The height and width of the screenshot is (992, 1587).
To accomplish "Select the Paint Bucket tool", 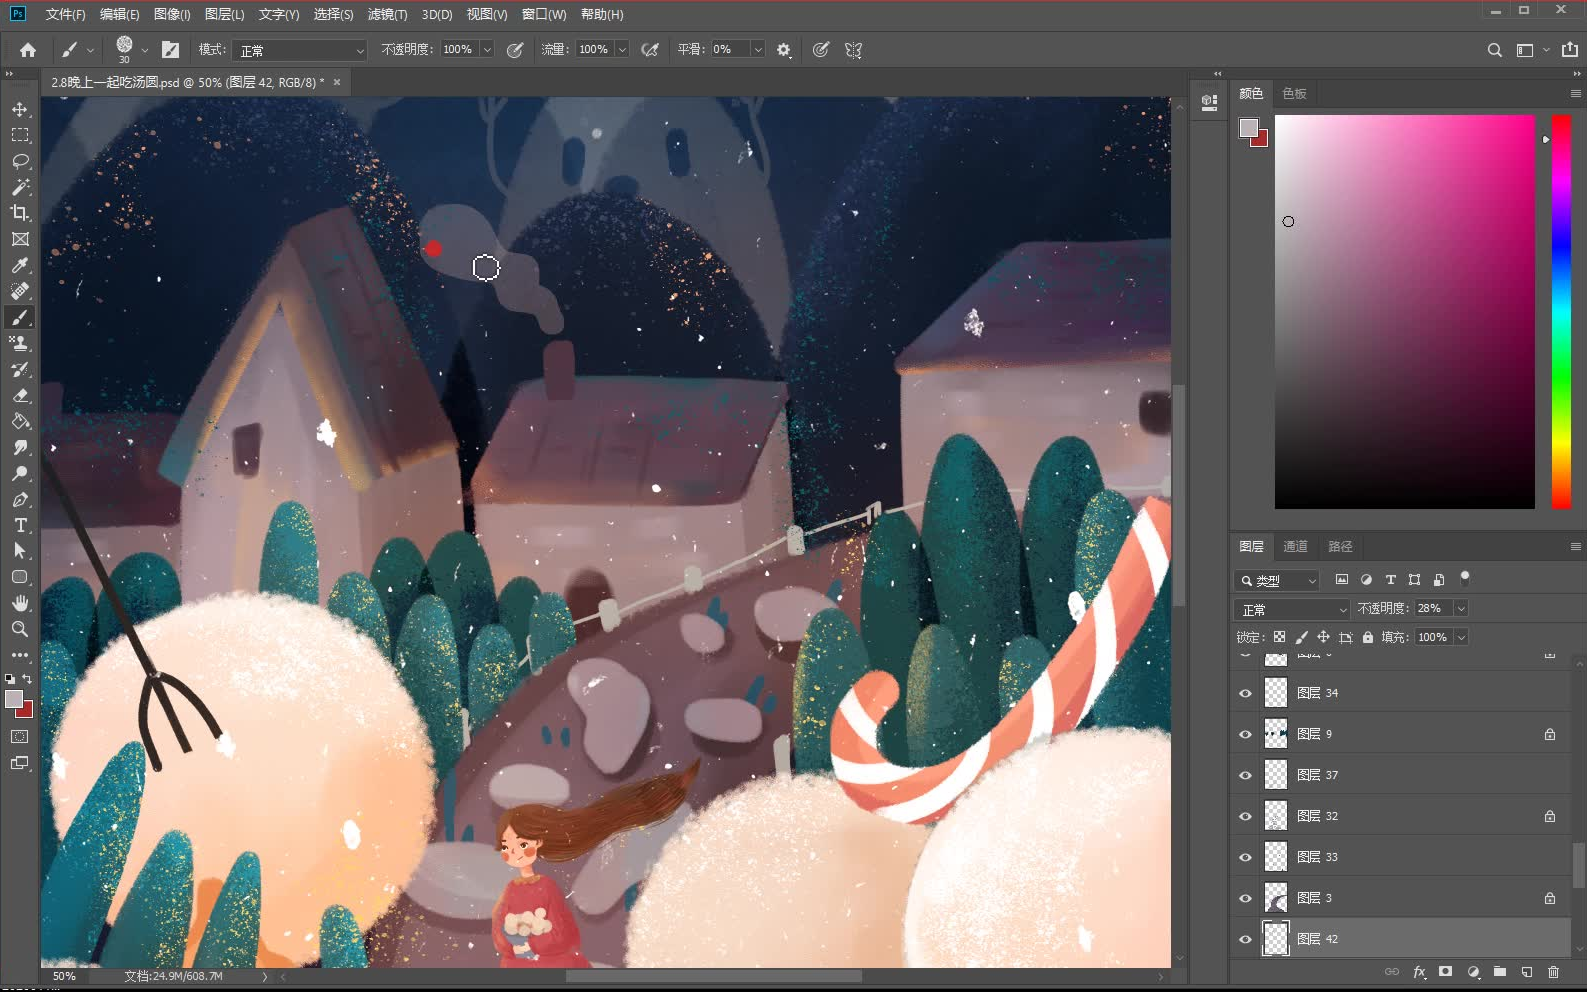I will [20, 421].
